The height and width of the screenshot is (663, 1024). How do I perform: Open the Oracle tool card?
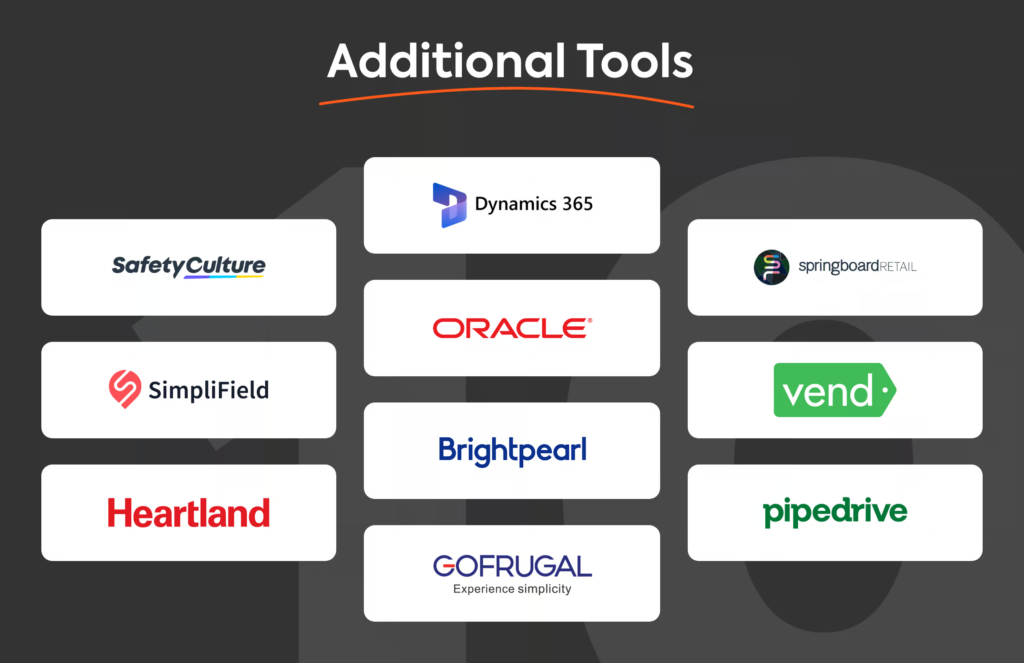click(512, 328)
